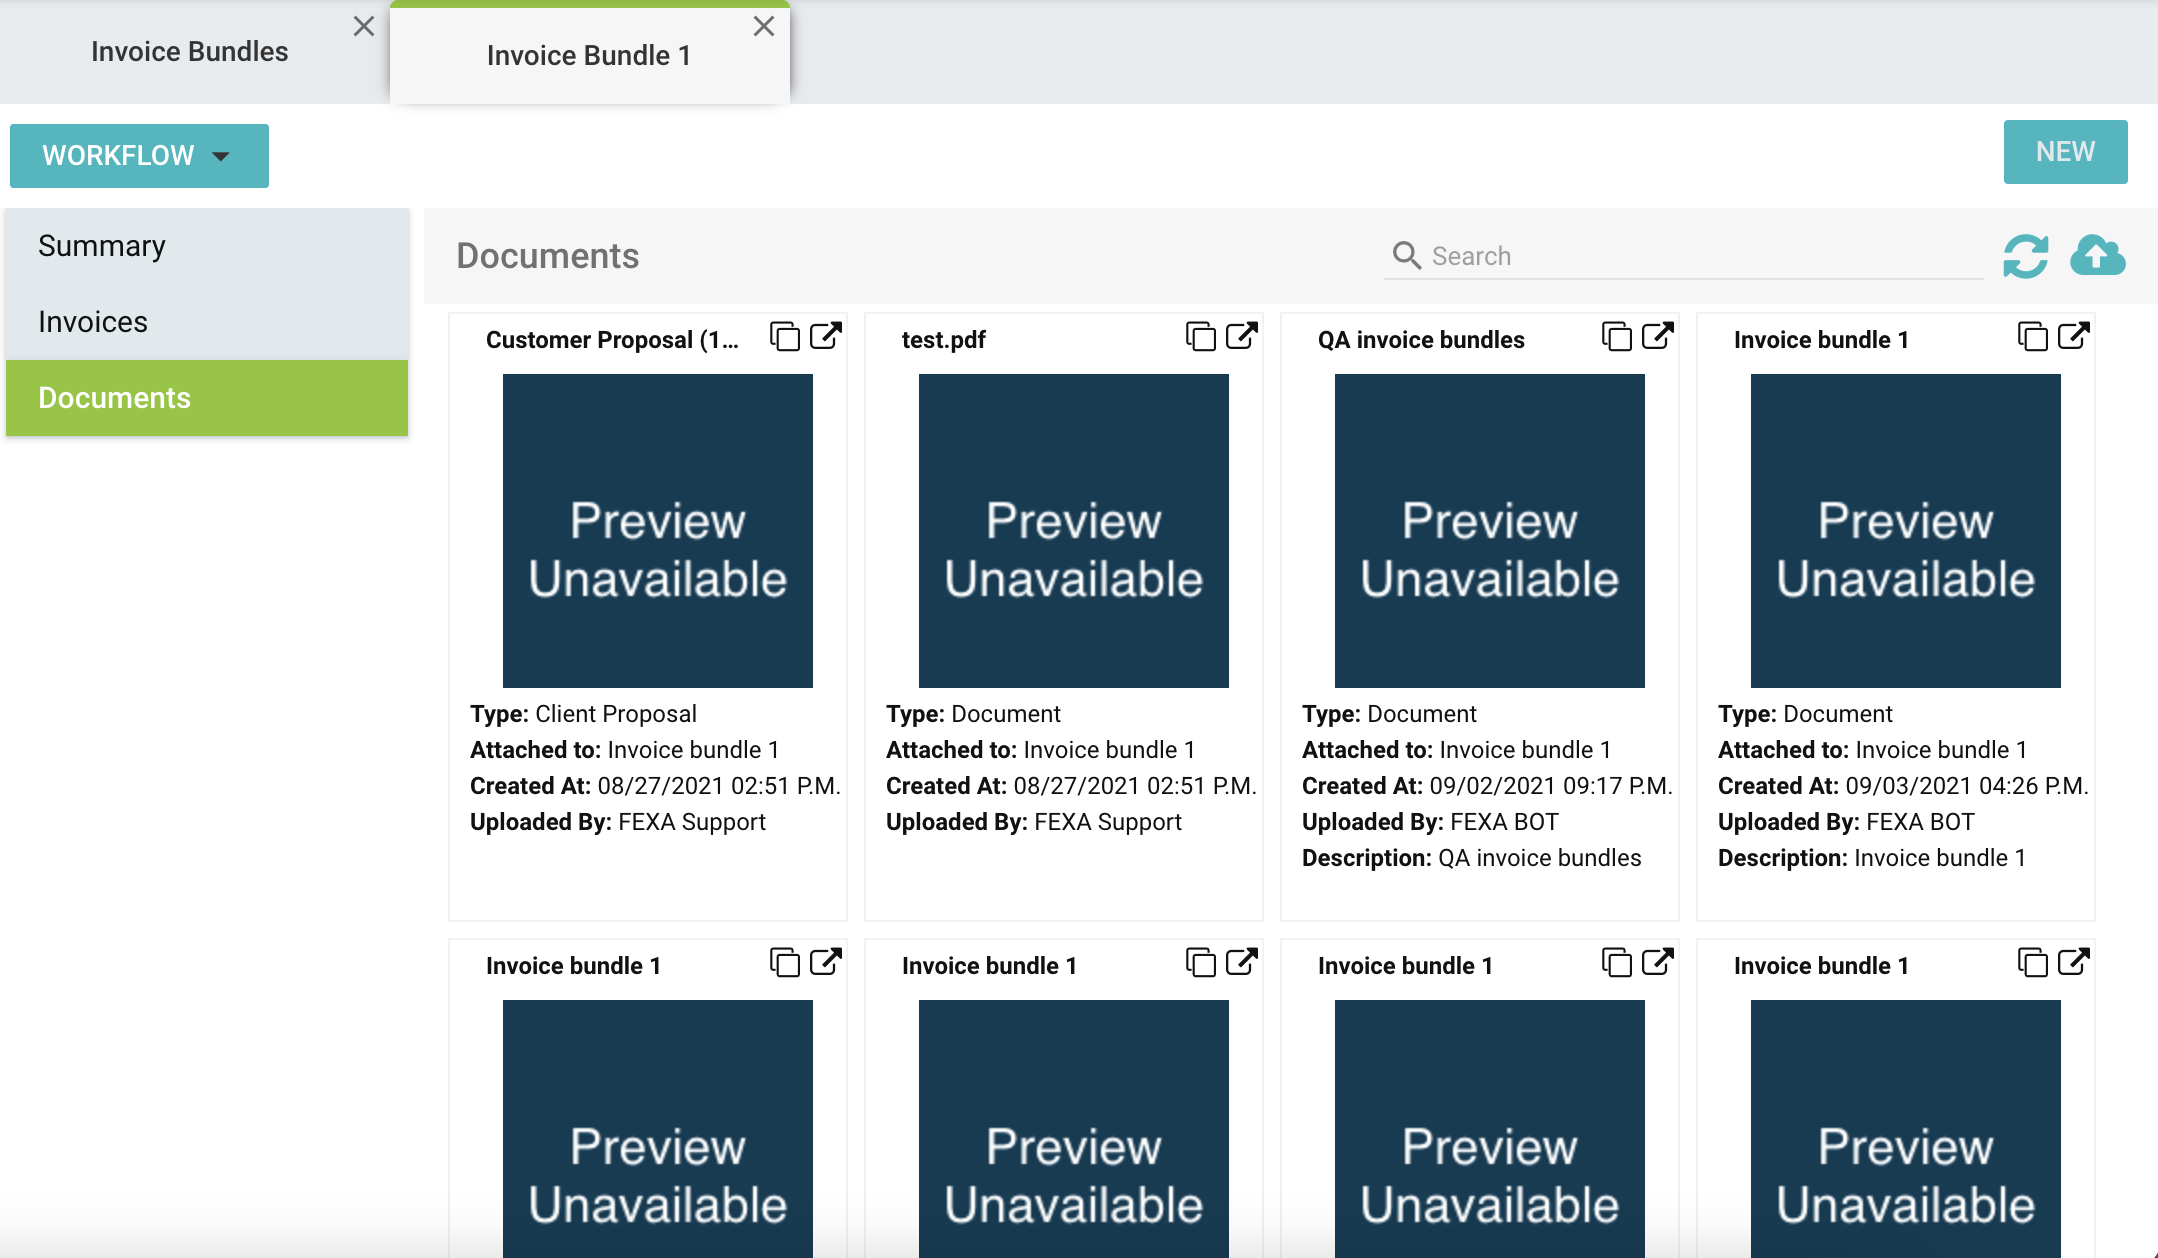Copy the QA invoice bundles document
2158x1258 pixels.
(x=1616, y=337)
